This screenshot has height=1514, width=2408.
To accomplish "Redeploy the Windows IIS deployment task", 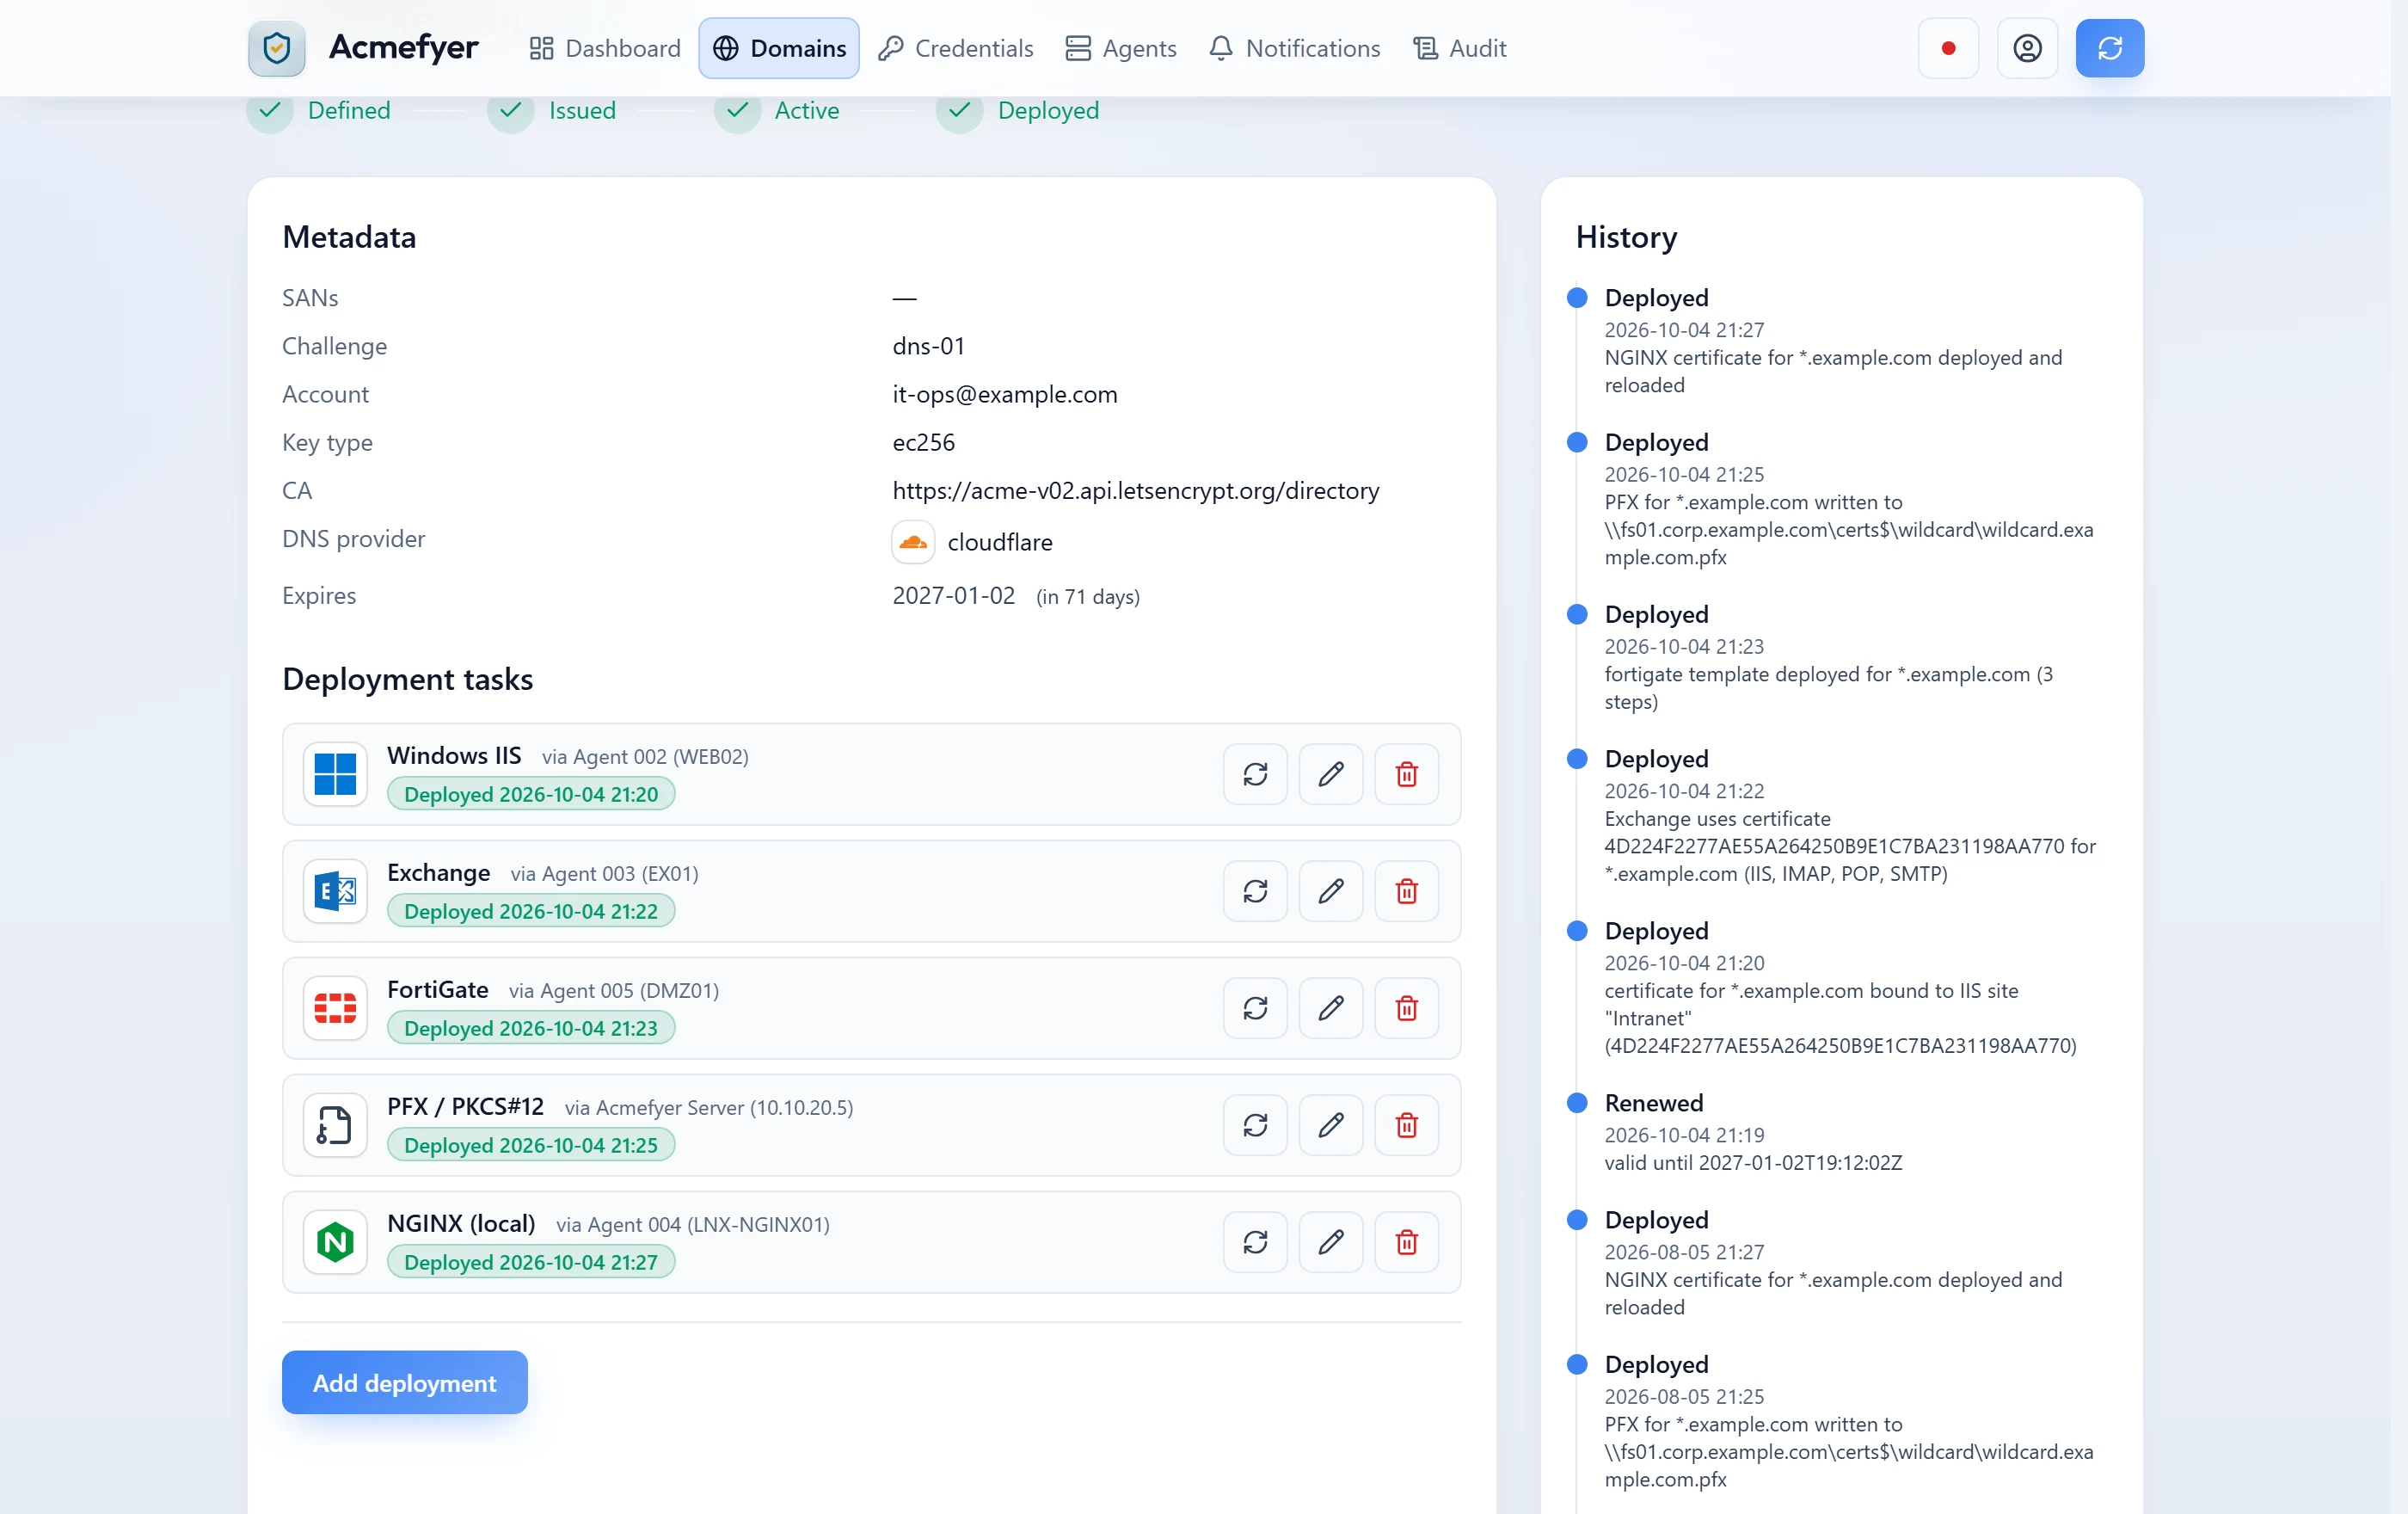I will tap(1255, 774).
